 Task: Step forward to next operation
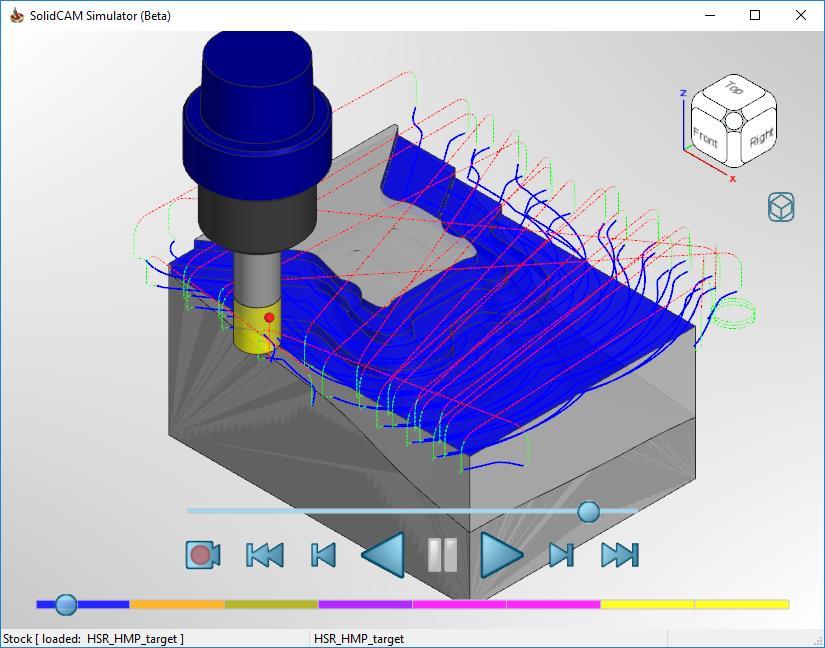click(561, 555)
